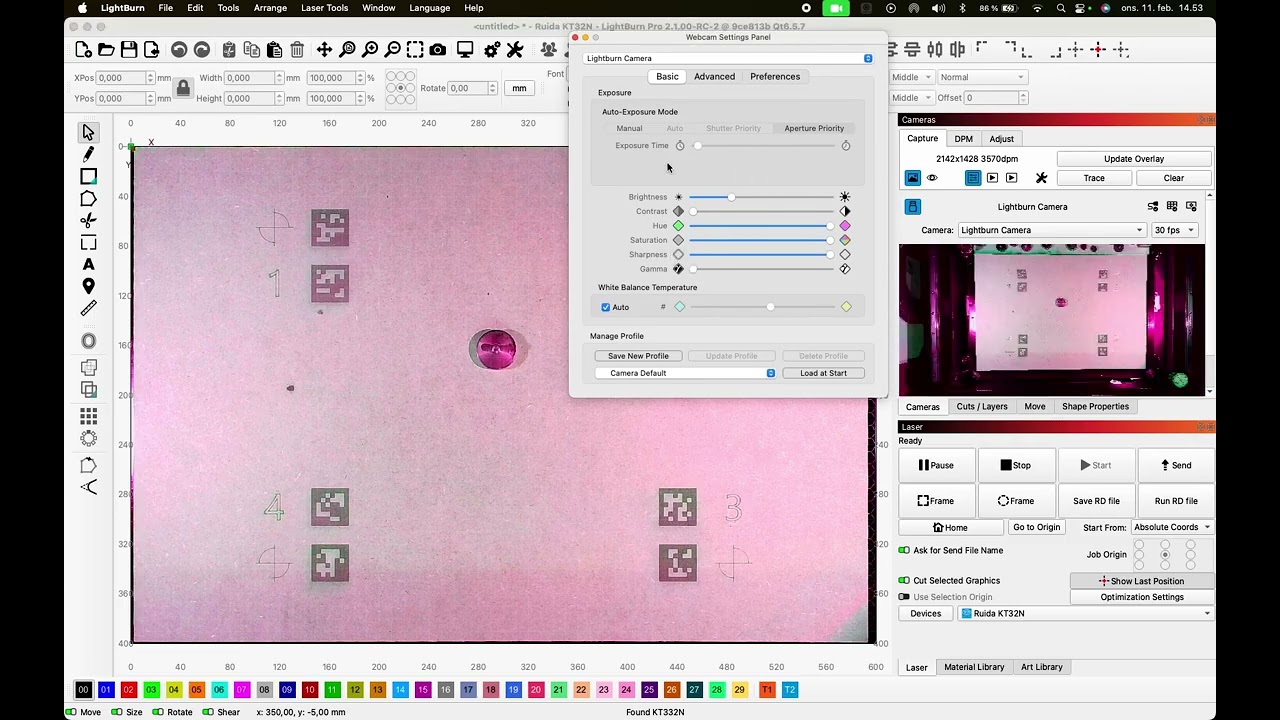Open the Lightburn Camera selector in Webcam Settings

pos(728,58)
